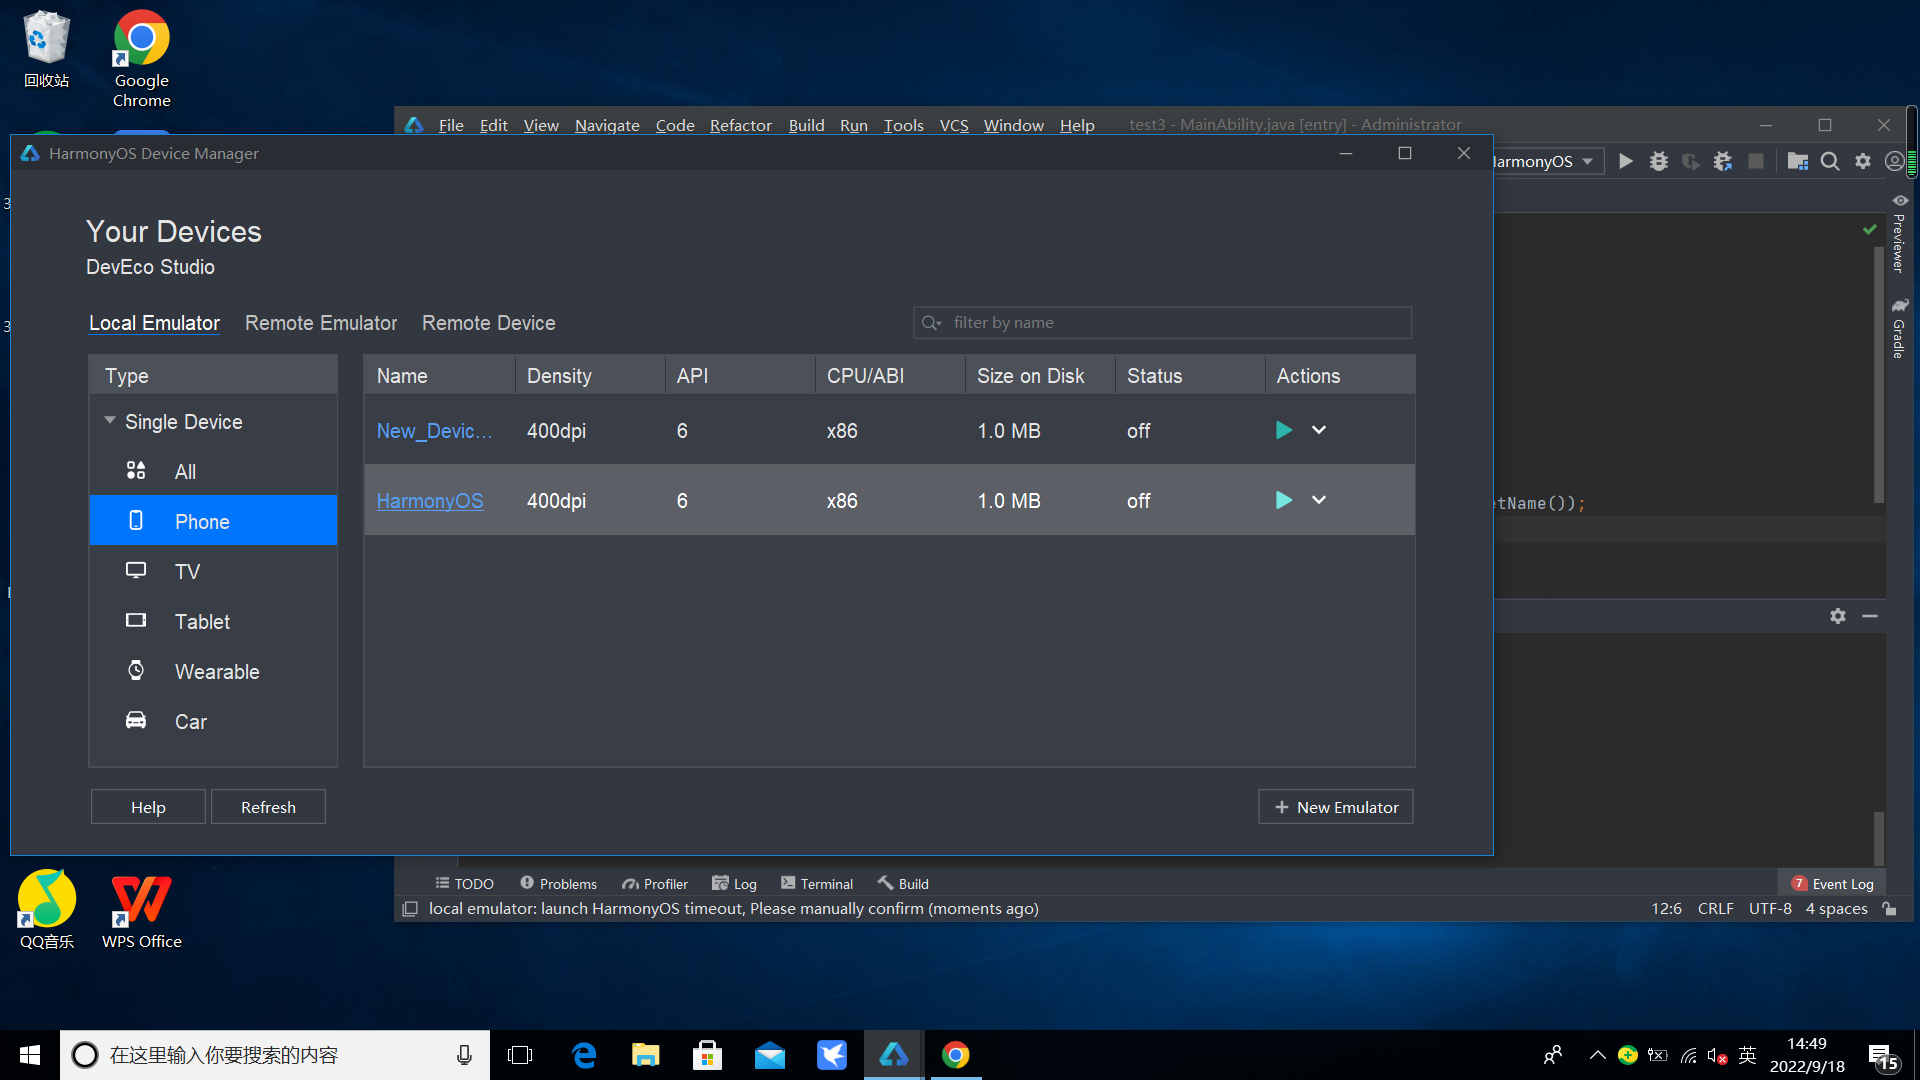The width and height of the screenshot is (1920, 1080).
Task: Switch to Remote Device tab
Action: coord(488,323)
